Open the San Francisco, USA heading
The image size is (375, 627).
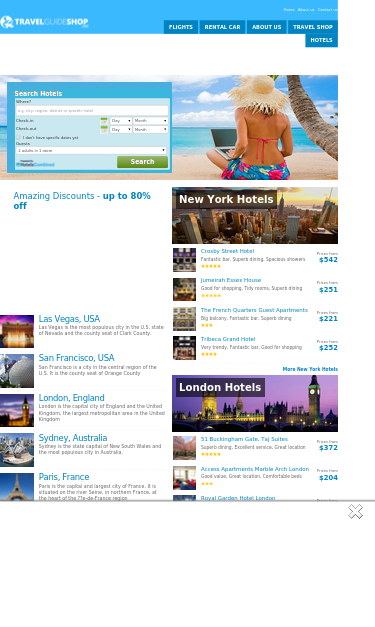76,357
